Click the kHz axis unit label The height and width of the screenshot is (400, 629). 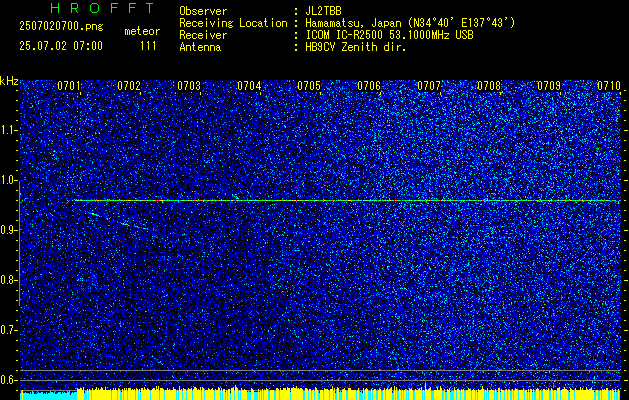pos(9,81)
